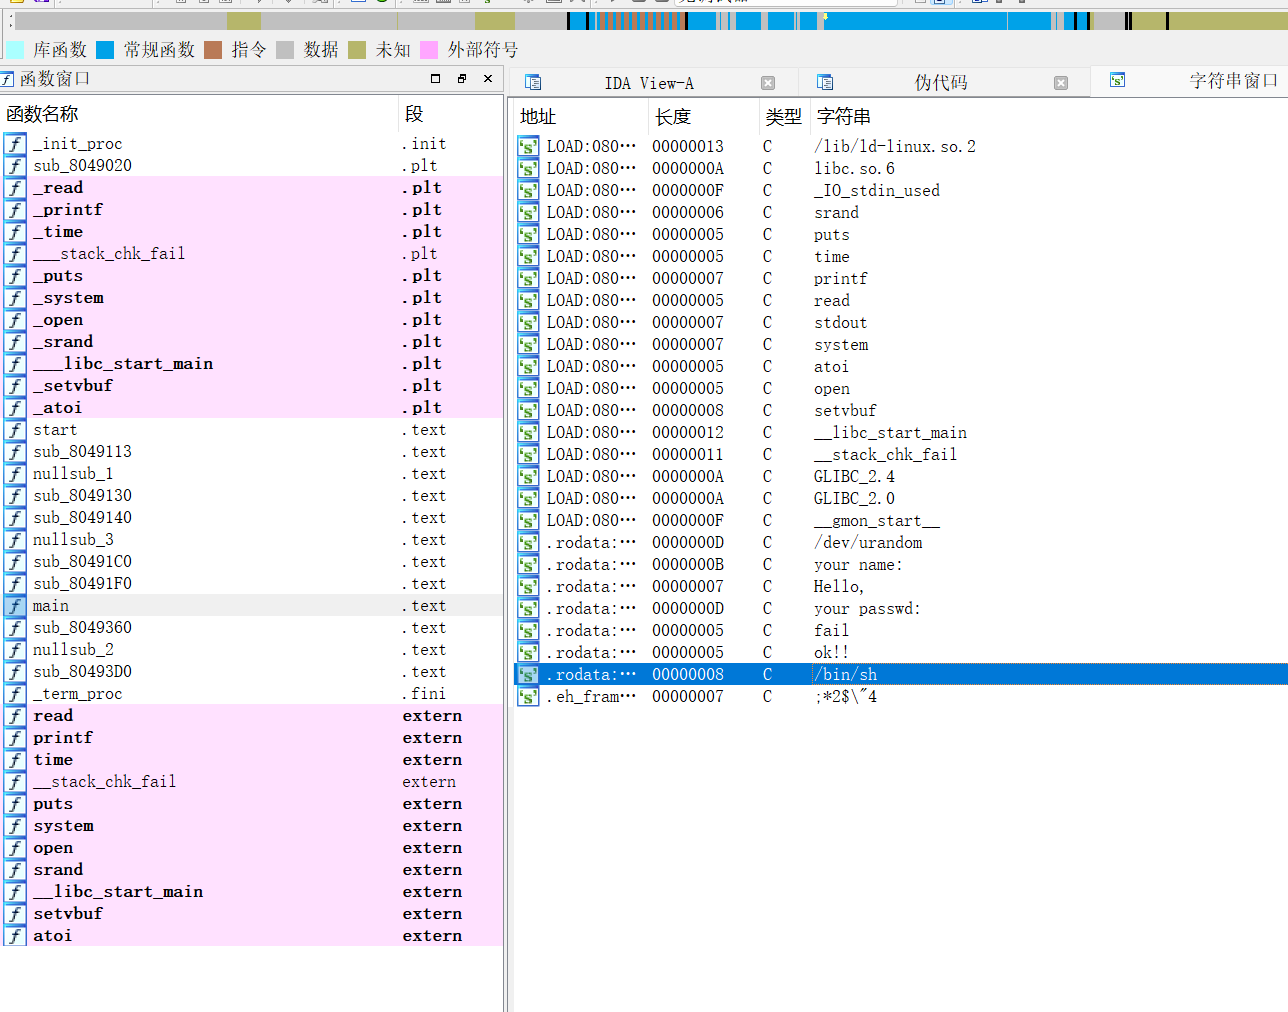Switch to the 伪代码 tab
The image size is (1288, 1012).
(940, 83)
